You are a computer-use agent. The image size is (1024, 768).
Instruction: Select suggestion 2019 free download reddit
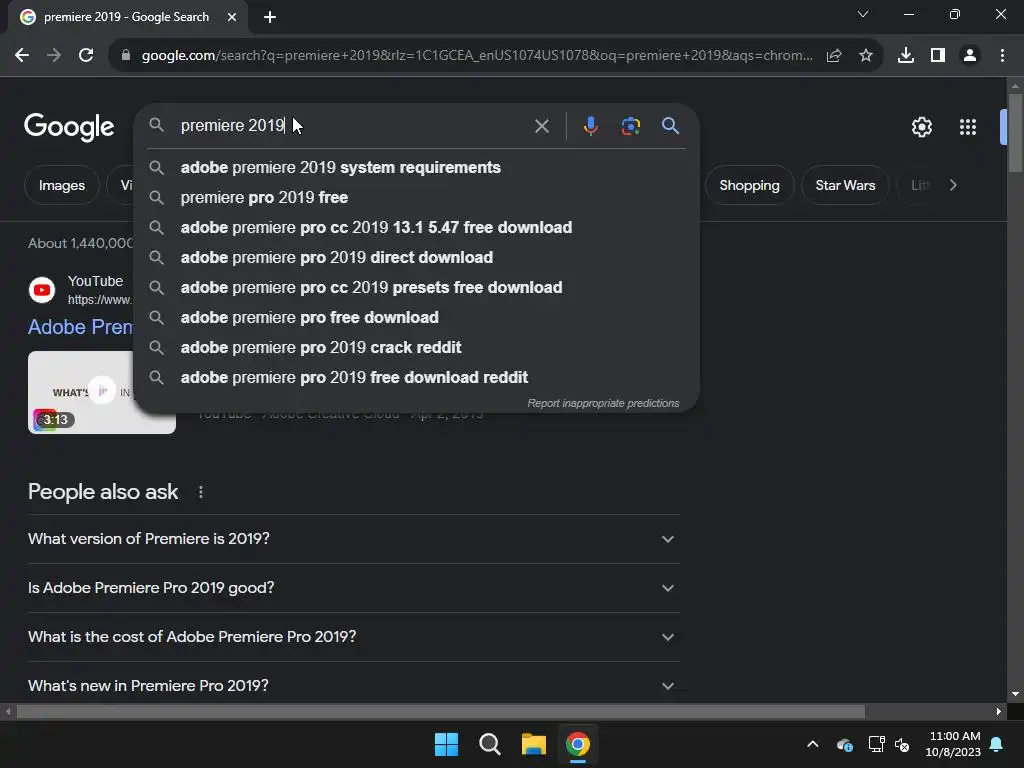(x=416, y=377)
